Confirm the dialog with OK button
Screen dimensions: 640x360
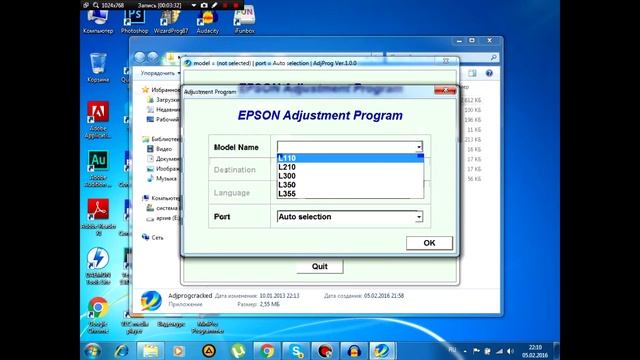[429, 243]
